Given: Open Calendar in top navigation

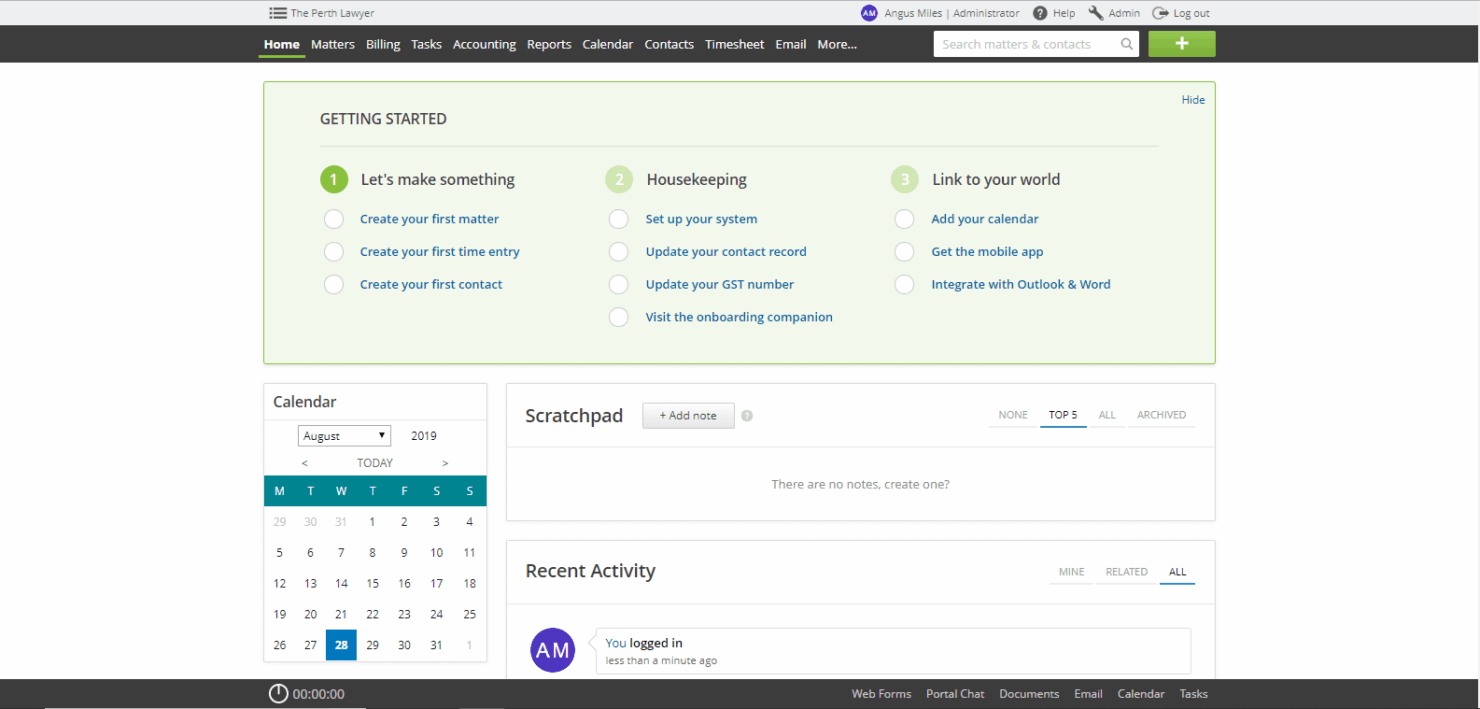Looking at the screenshot, I should [x=608, y=44].
